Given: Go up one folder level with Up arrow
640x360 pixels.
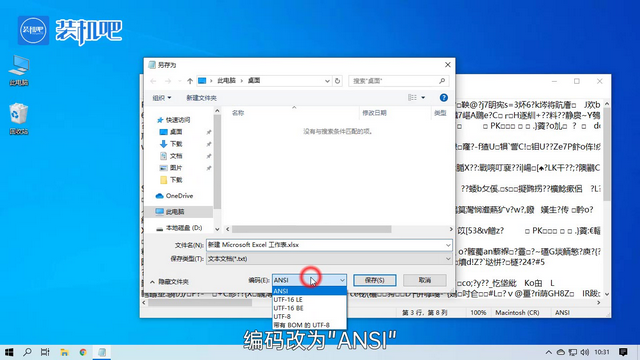Looking at the screenshot, I should point(190,81).
